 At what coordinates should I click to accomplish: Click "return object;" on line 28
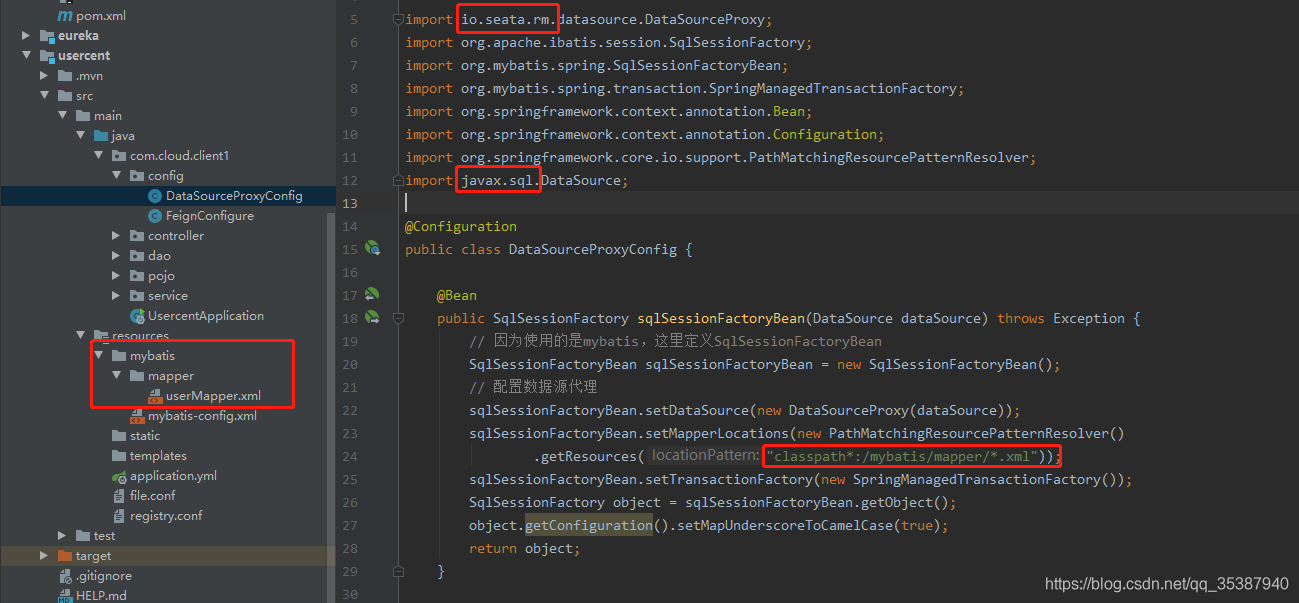(525, 548)
